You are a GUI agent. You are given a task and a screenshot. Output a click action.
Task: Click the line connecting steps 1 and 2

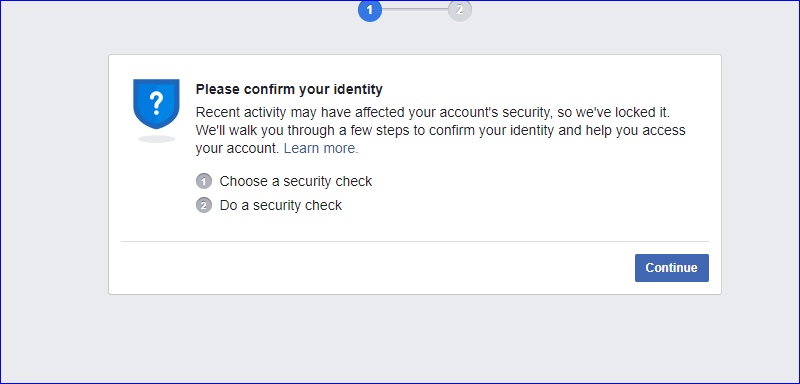point(415,9)
